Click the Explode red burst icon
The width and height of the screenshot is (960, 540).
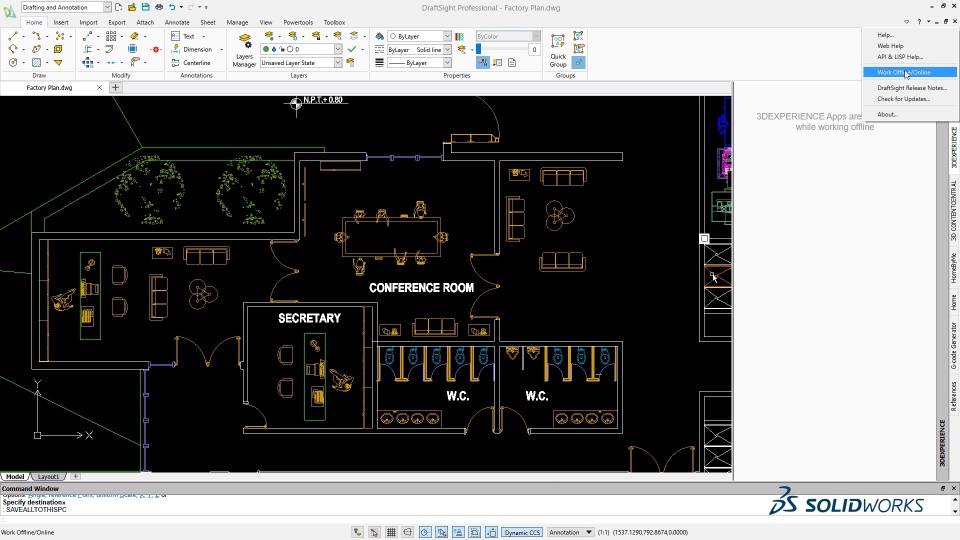(156, 49)
